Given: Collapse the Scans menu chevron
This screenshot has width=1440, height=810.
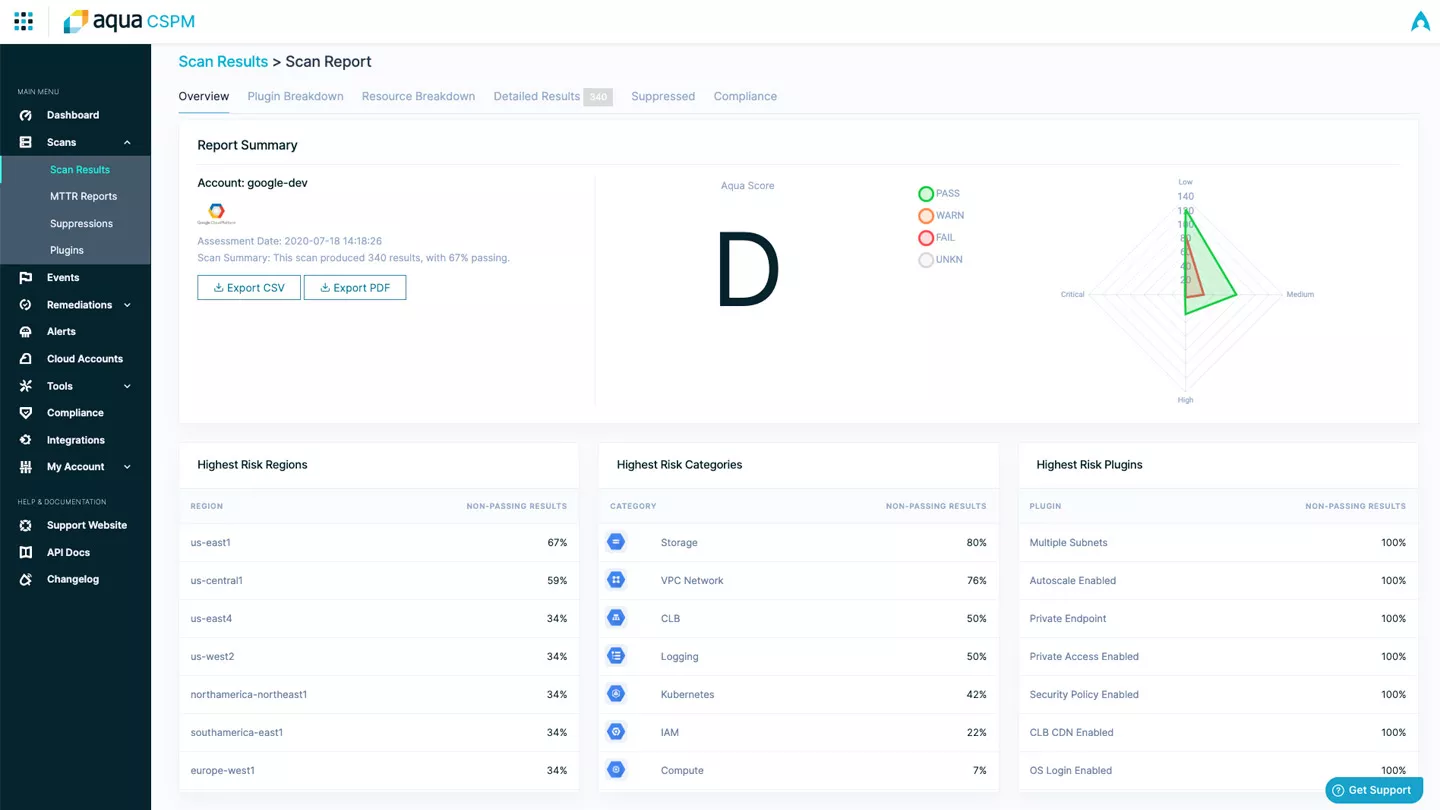Looking at the screenshot, I should [x=127, y=143].
